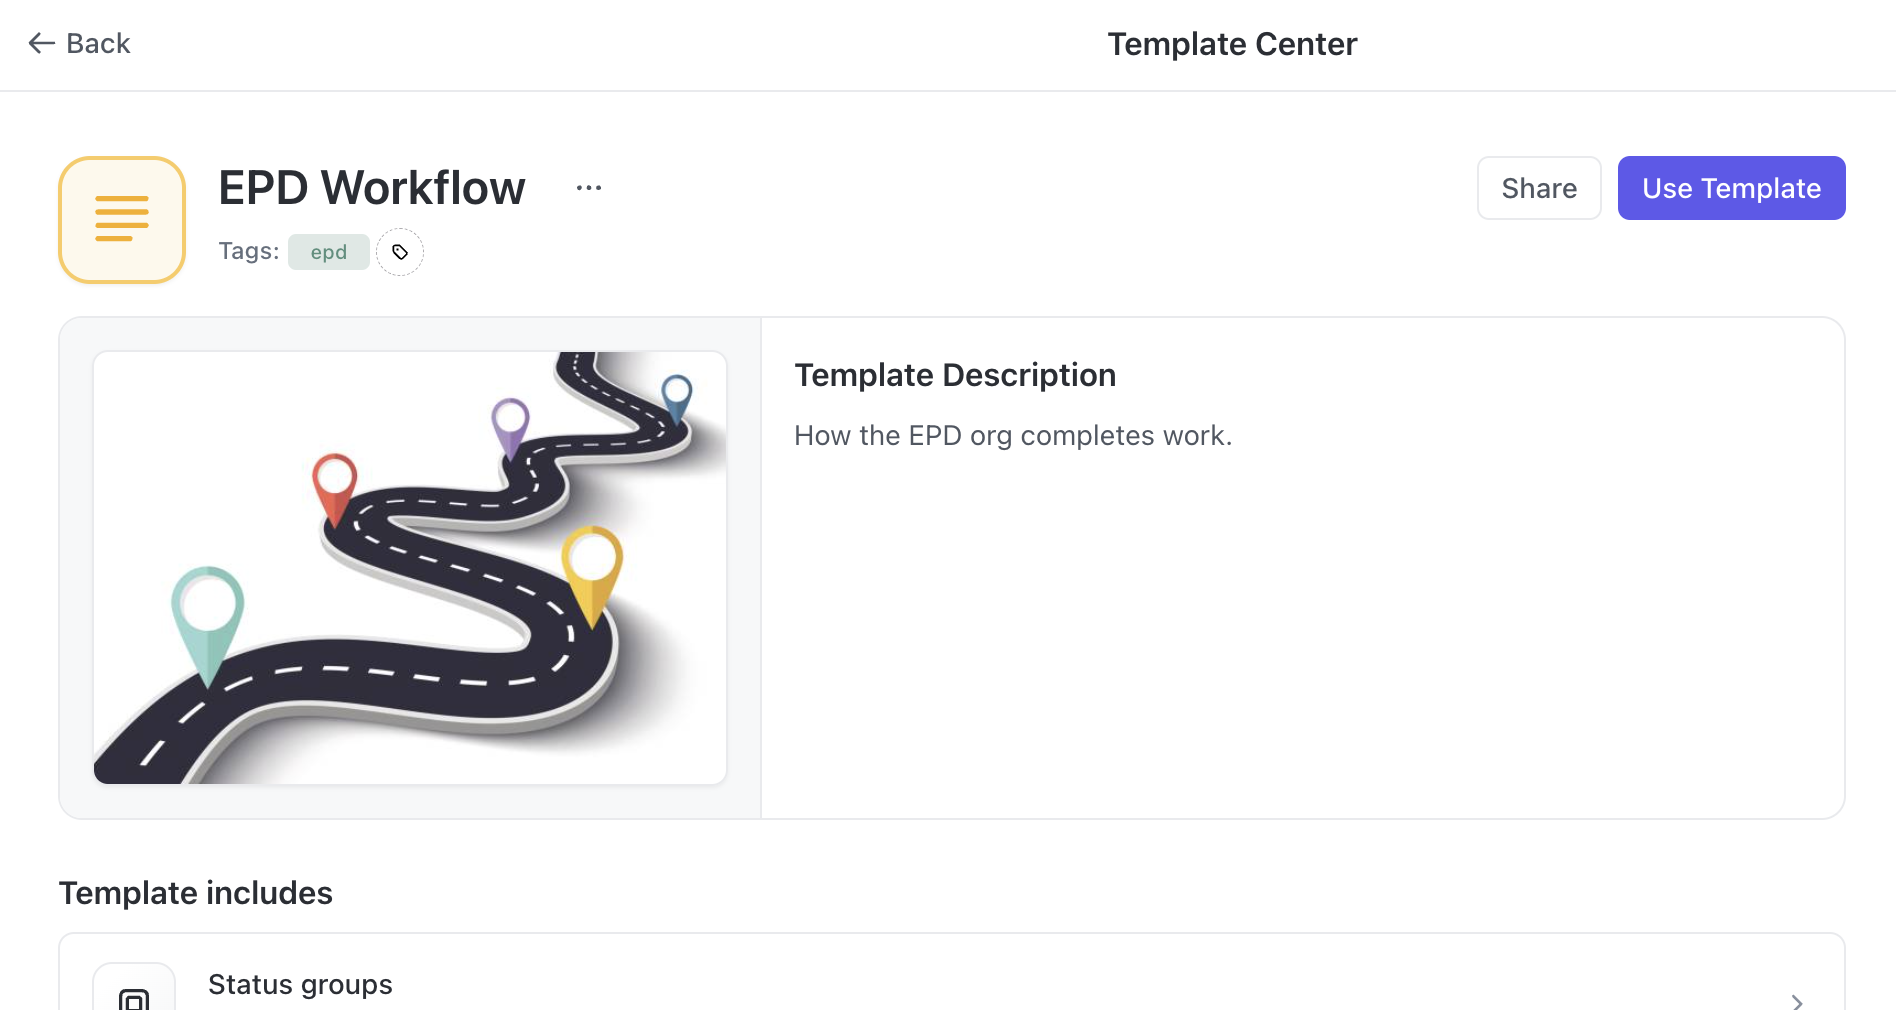Click the Back text label
1896x1010 pixels.
pyautogui.click(x=98, y=43)
